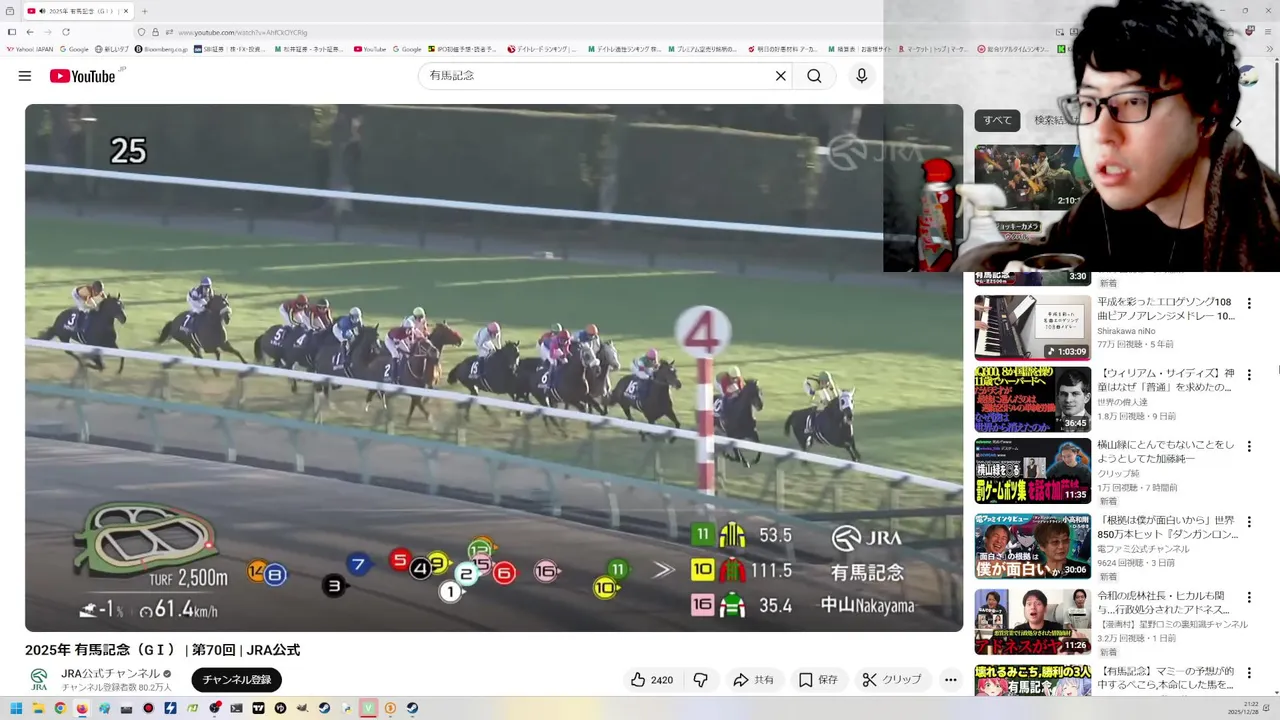Open the 横山緑 video thumbnail
1280x720 pixels.
point(1033,471)
